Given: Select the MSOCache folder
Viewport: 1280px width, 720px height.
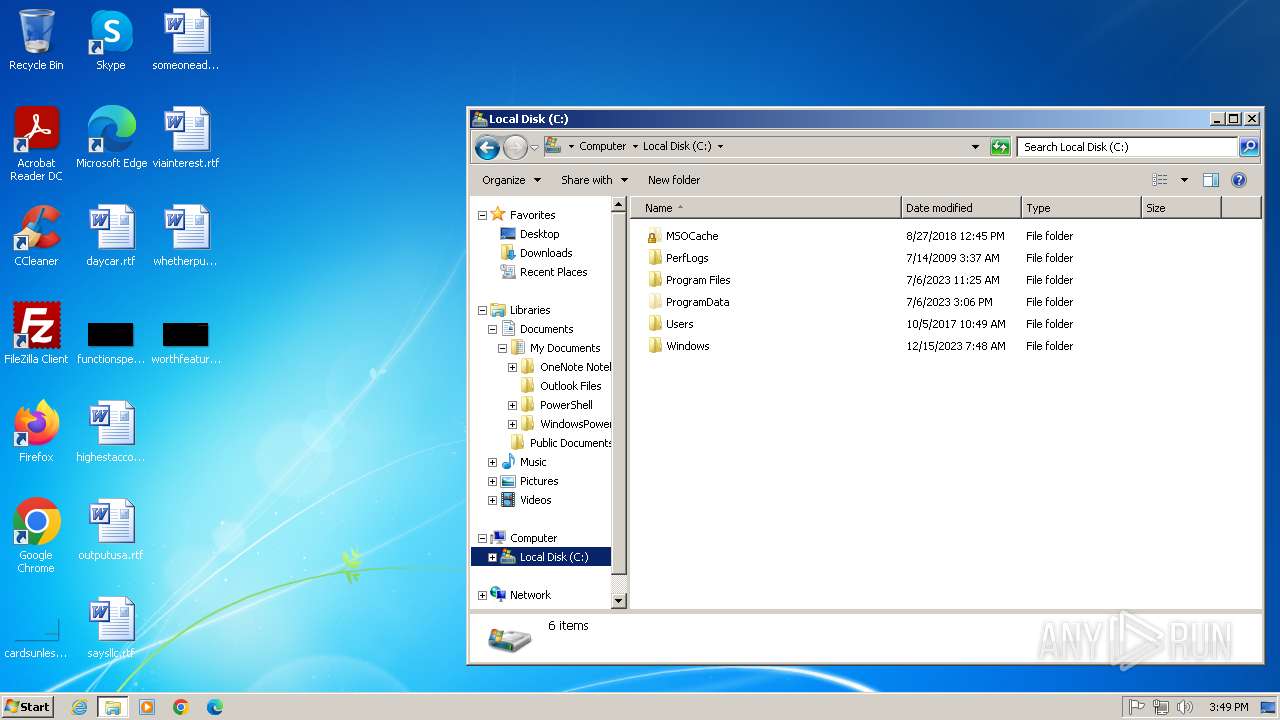Looking at the screenshot, I should pyautogui.click(x=692, y=236).
